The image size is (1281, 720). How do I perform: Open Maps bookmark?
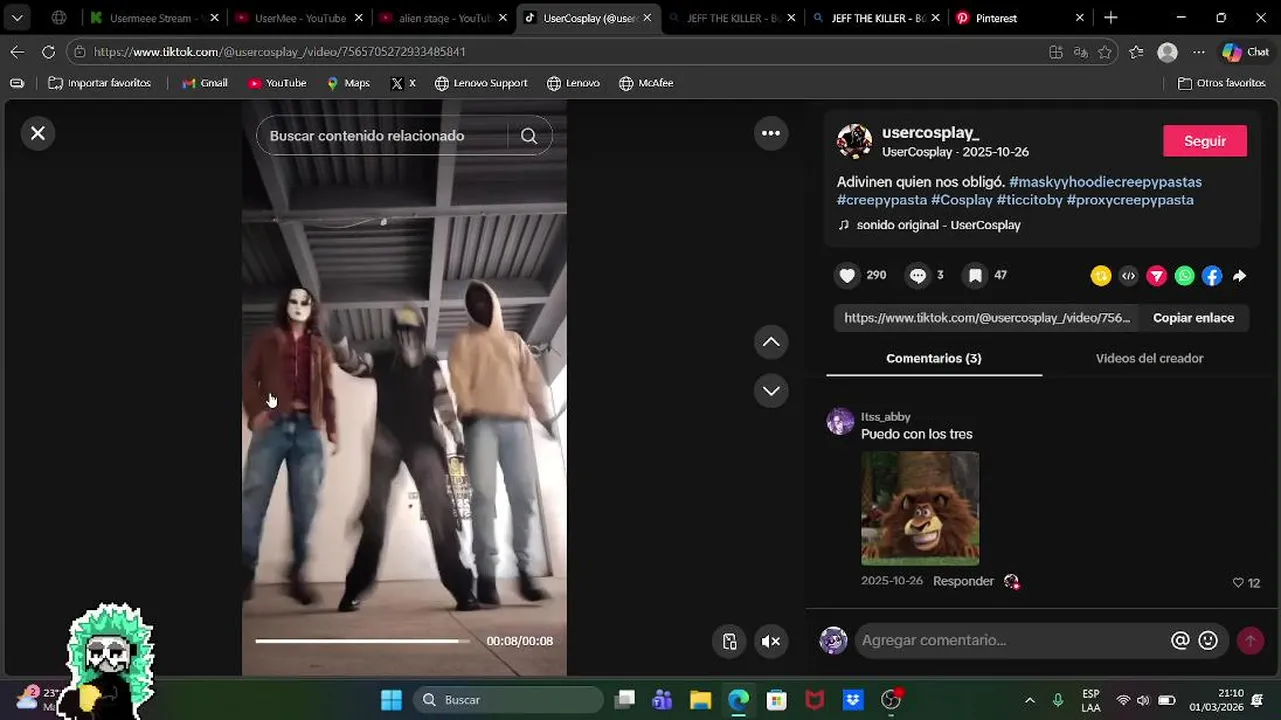348,83
